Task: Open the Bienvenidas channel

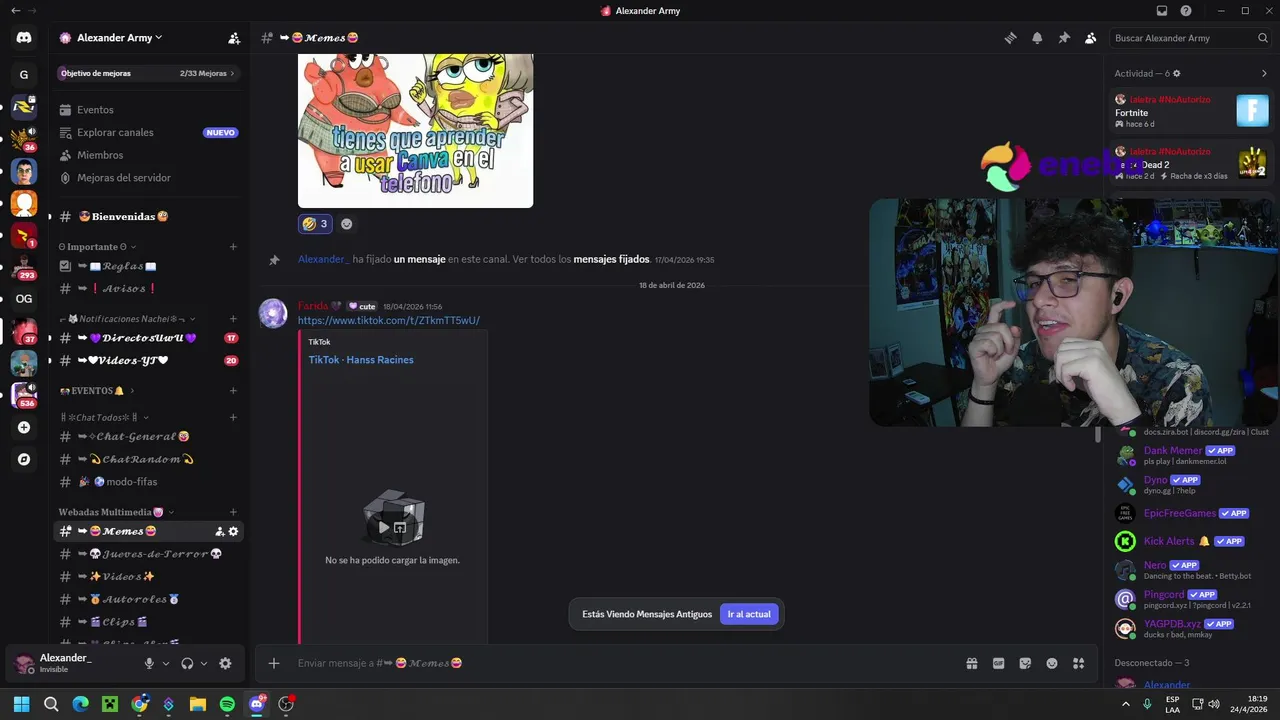Action: pos(147,217)
